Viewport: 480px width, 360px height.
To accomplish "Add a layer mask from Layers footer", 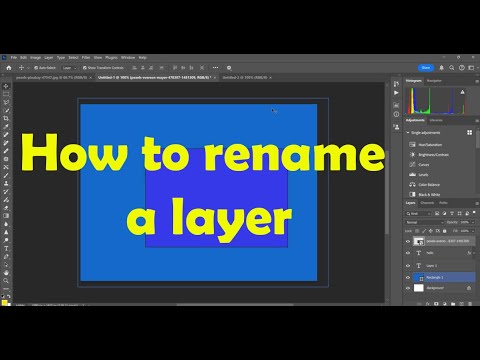I will click(x=436, y=304).
